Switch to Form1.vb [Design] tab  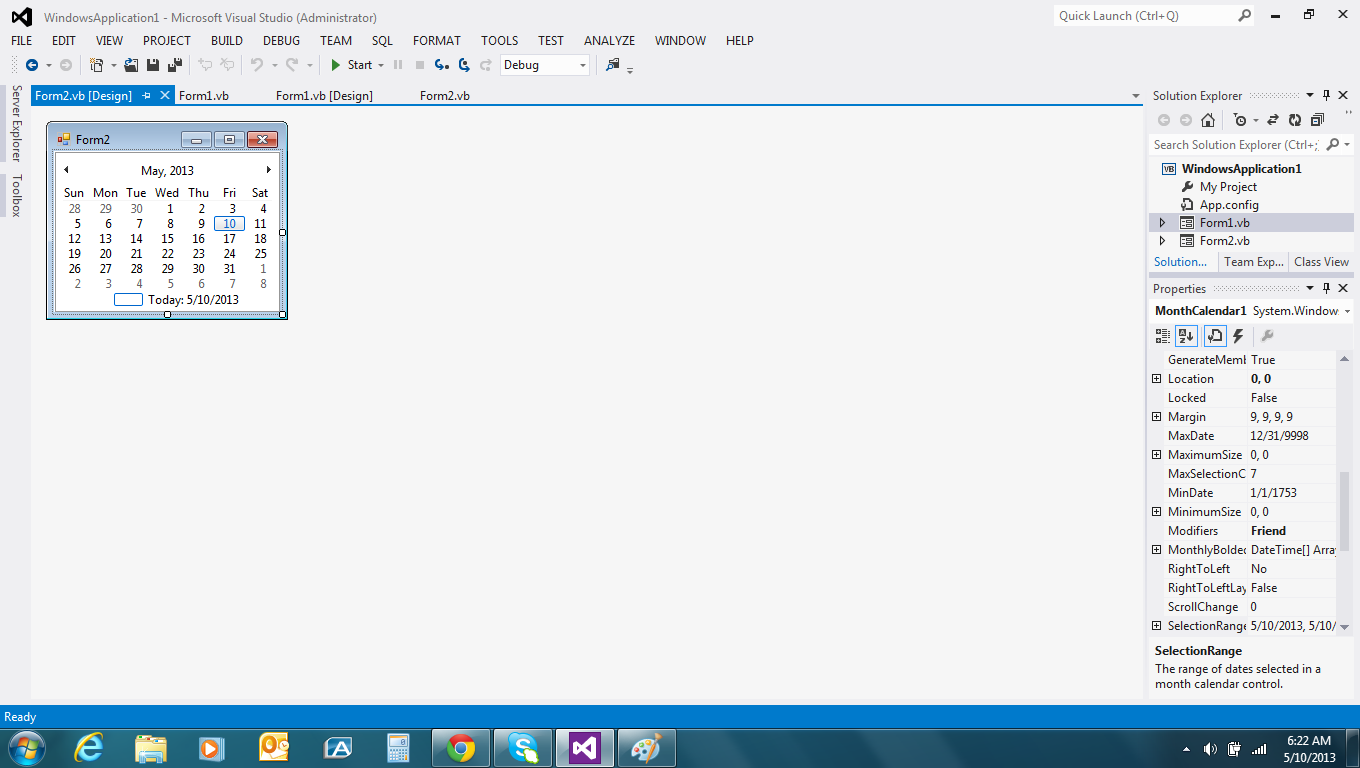click(x=324, y=96)
